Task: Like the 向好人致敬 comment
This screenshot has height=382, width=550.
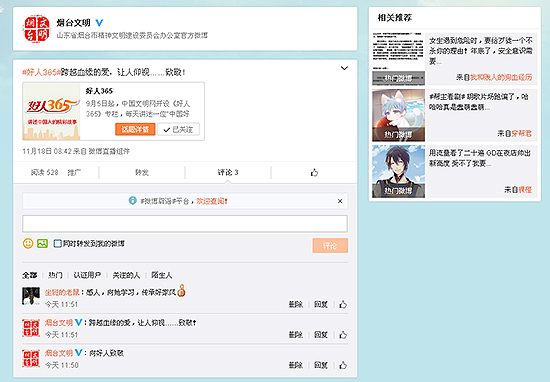Action: pyautogui.click(x=343, y=365)
